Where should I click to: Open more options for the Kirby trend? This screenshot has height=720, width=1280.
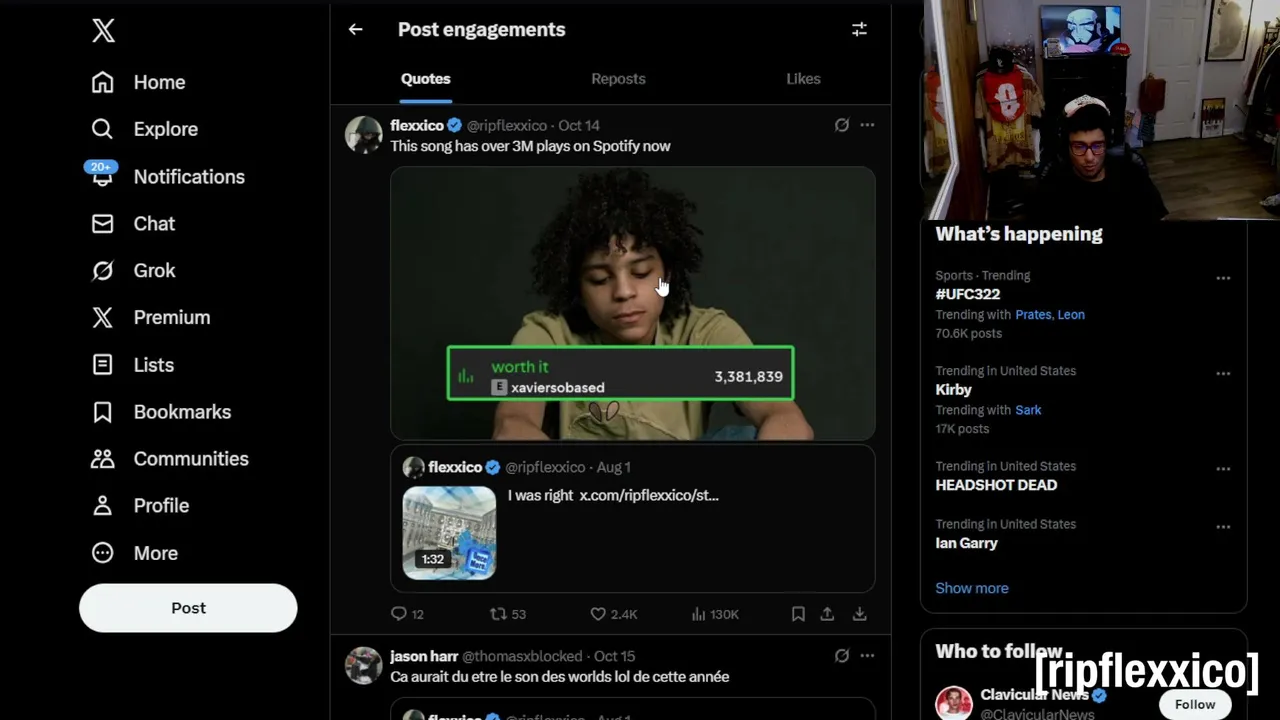pos(1223,373)
